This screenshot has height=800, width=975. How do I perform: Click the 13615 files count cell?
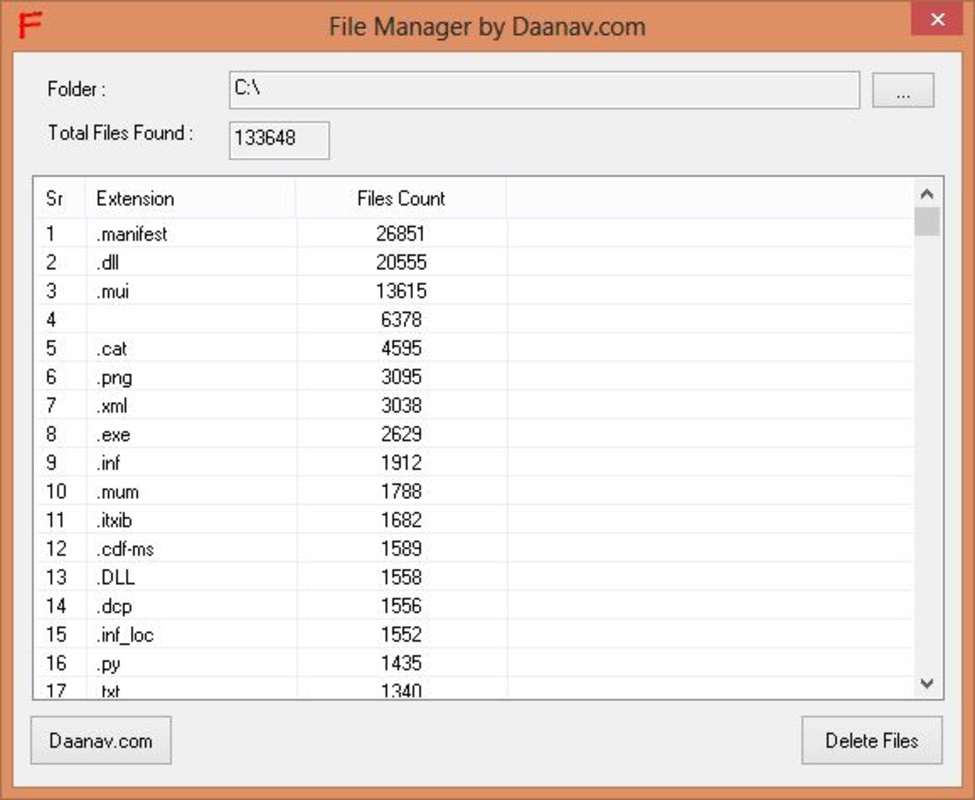pyautogui.click(x=401, y=291)
